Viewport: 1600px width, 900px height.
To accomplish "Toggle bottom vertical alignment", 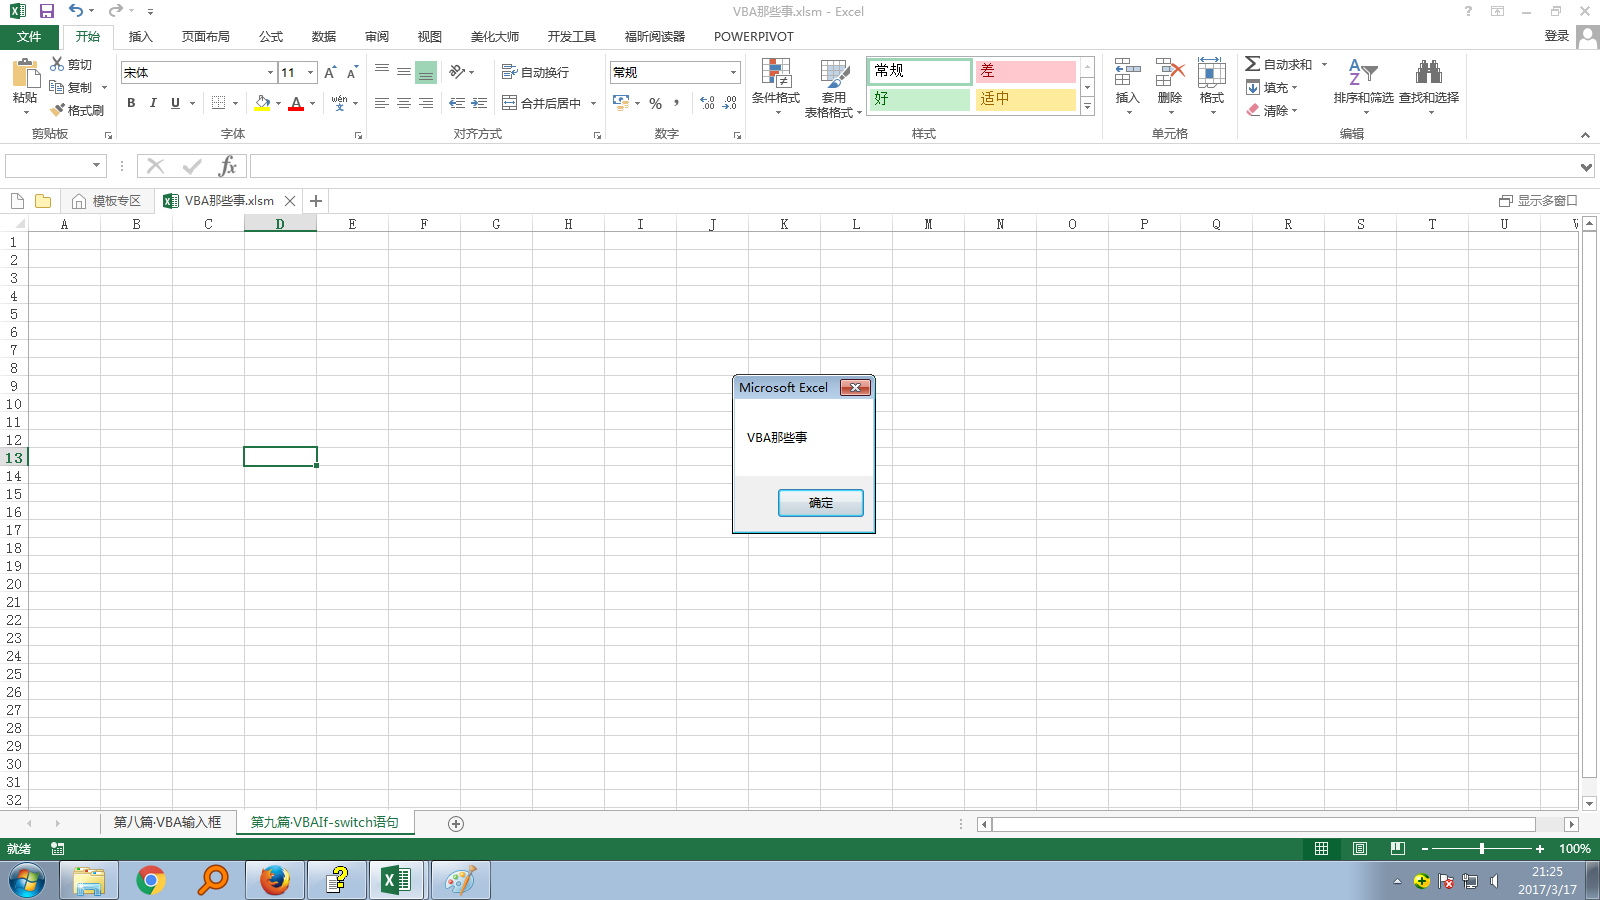I will 426,72.
